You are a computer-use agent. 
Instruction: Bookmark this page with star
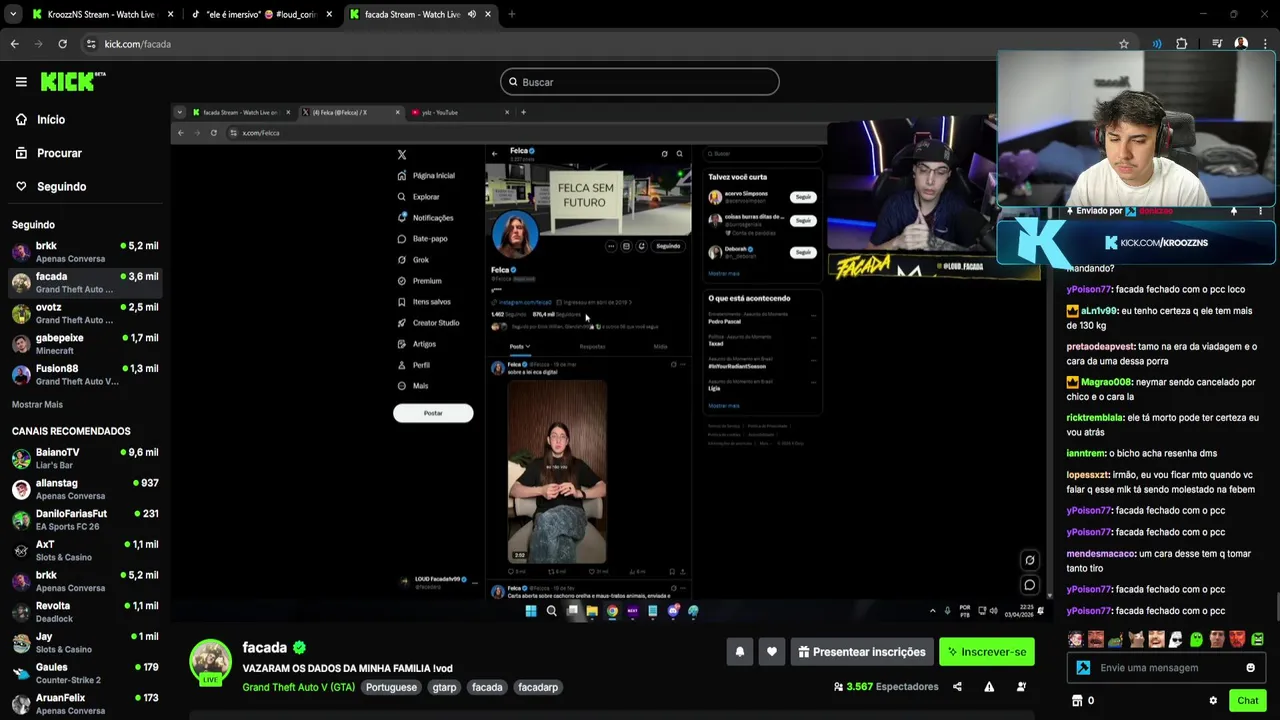pos(1124,44)
